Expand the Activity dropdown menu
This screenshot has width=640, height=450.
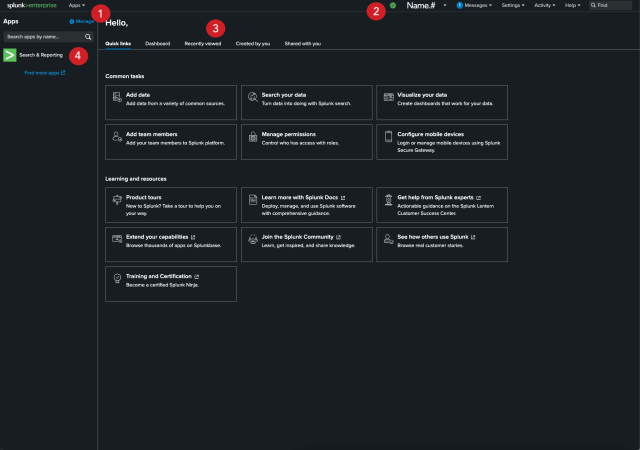pos(545,5)
